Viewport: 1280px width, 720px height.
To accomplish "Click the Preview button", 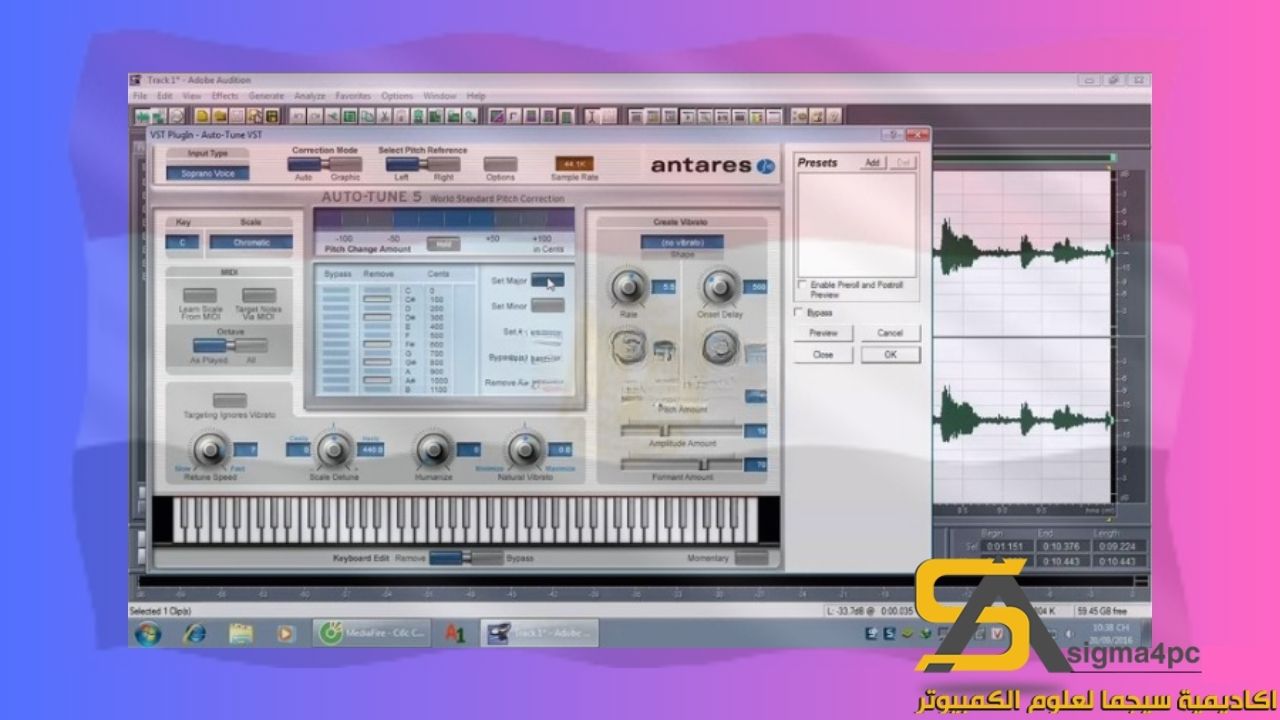I will pyautogui.click(x=823, y=333).
